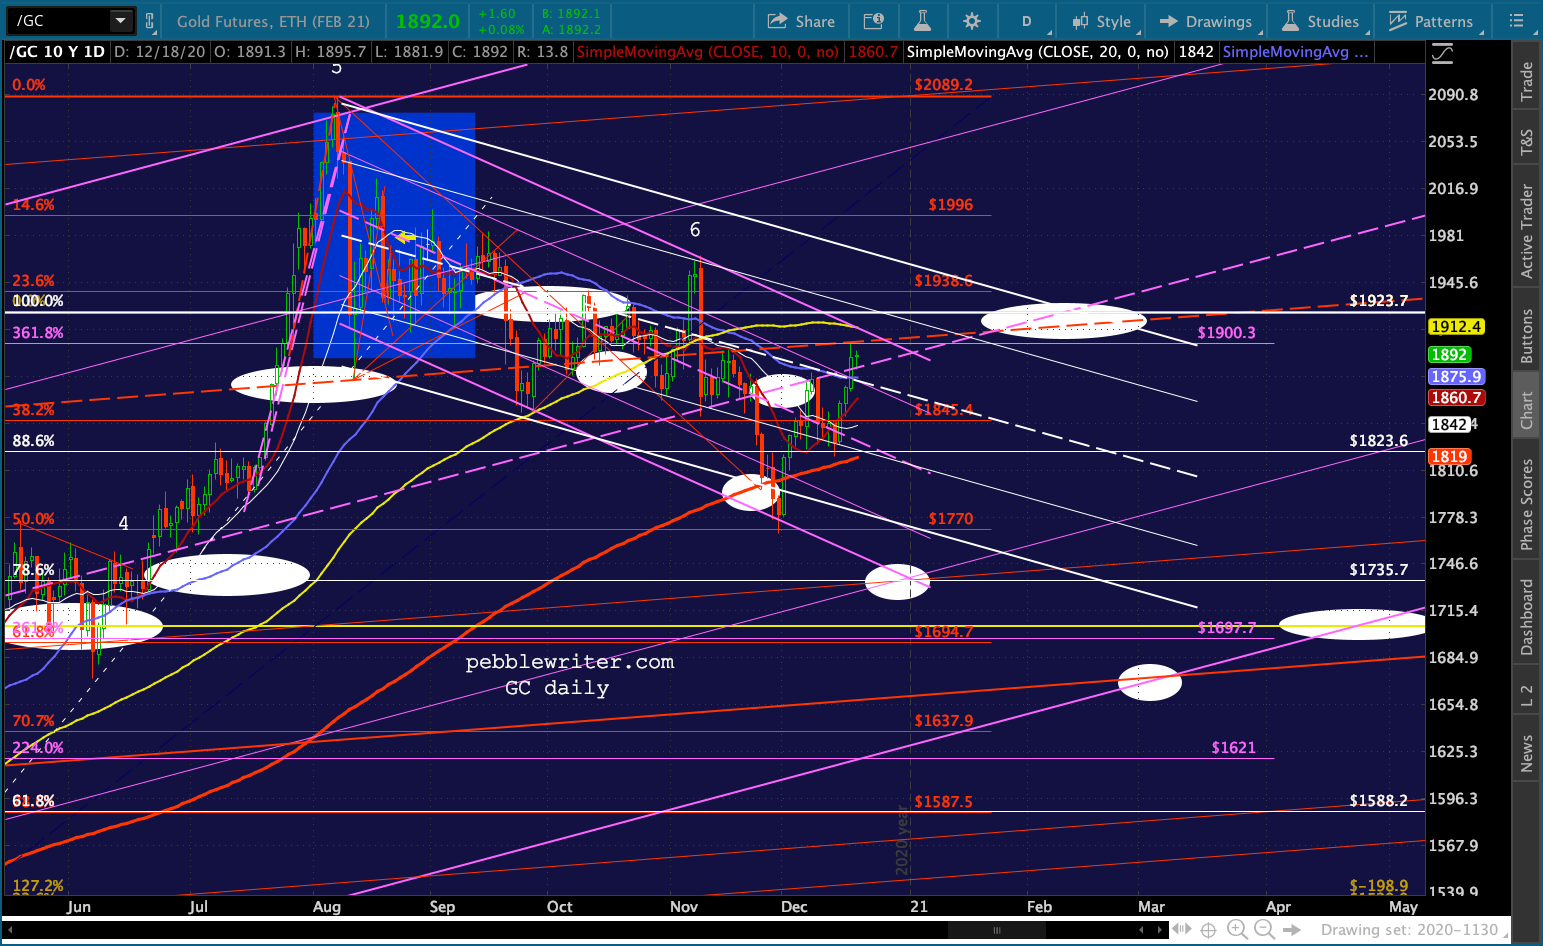Screen dimensions: 1543x946
Task: Open the symbol dropdown arrow next to /GC
Action: [x=120, y=21]
